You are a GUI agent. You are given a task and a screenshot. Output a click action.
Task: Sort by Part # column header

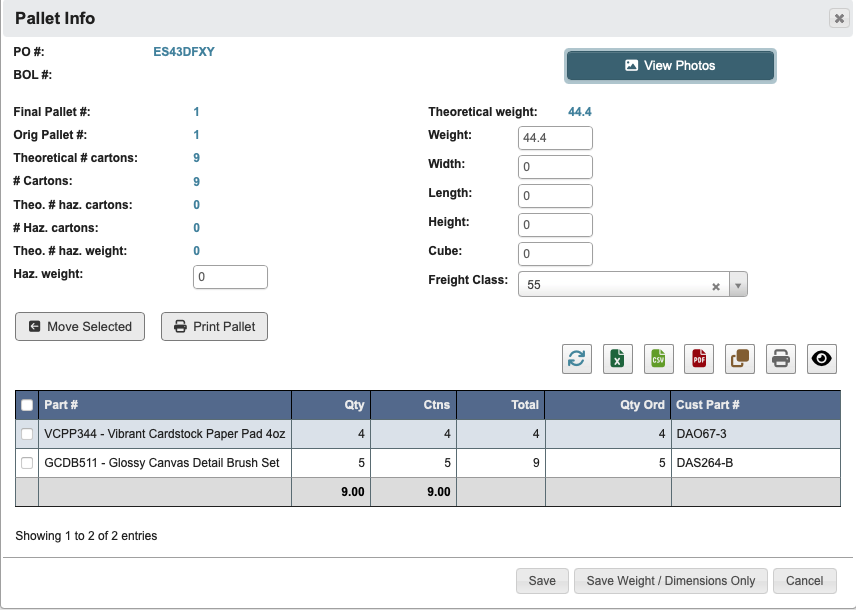coord(165,405)
